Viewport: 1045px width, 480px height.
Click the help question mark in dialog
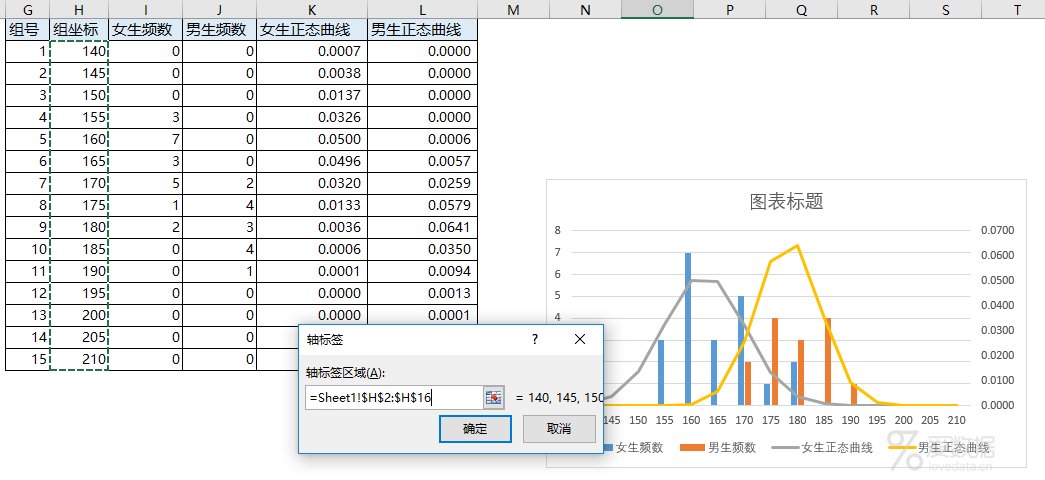point(534,339)
